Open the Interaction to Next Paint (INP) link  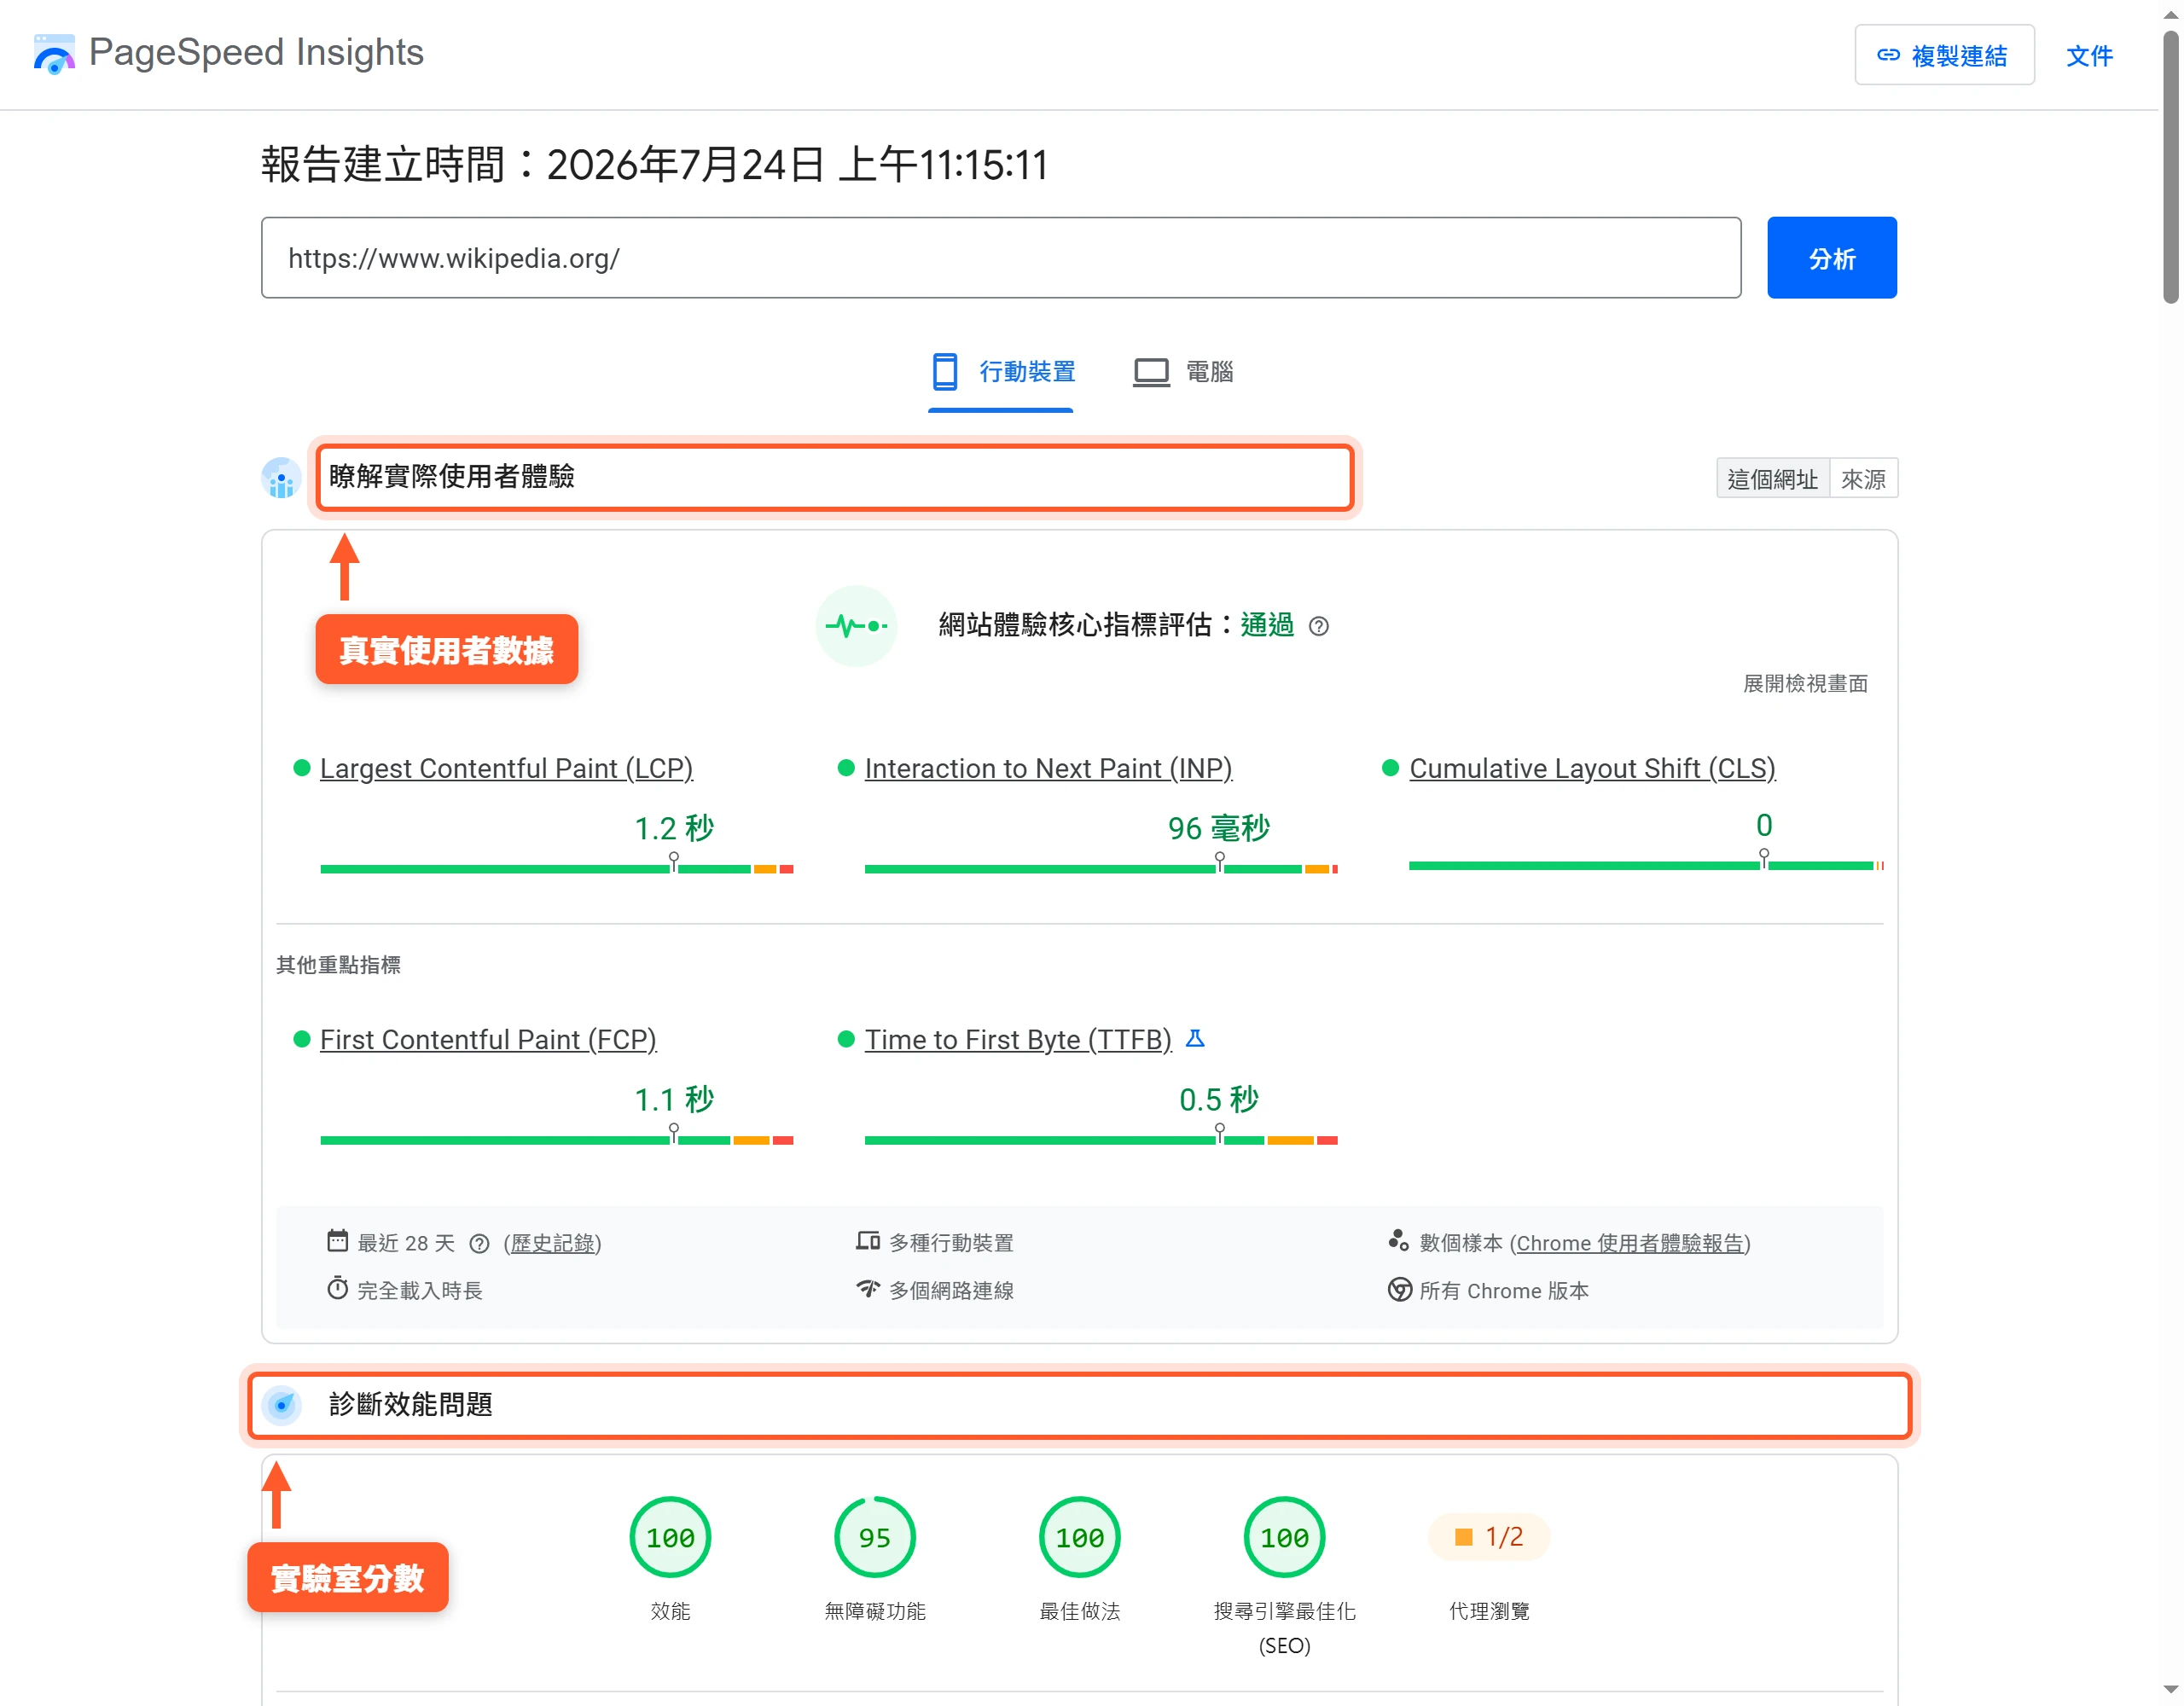pos(1048,768)
